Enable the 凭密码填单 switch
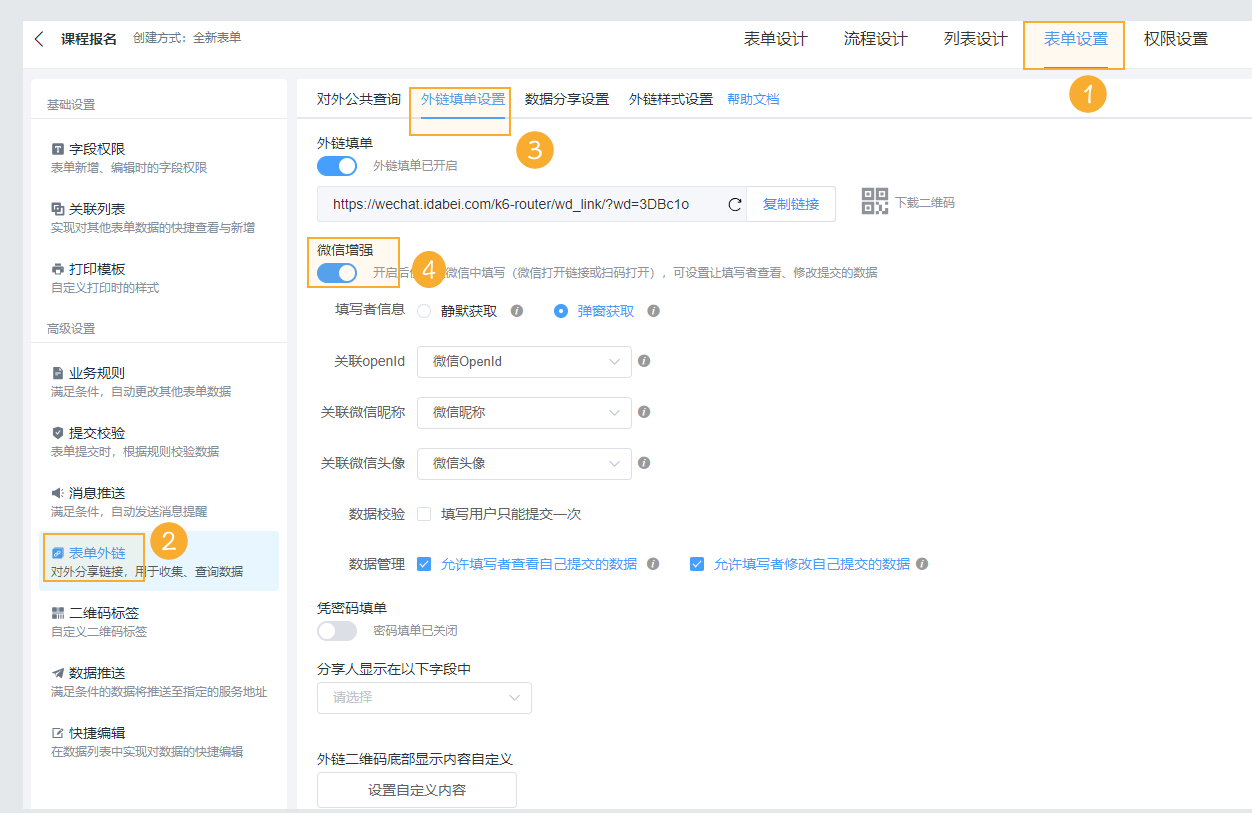This screenshot has height=813, width=1252. coord(337,631)
